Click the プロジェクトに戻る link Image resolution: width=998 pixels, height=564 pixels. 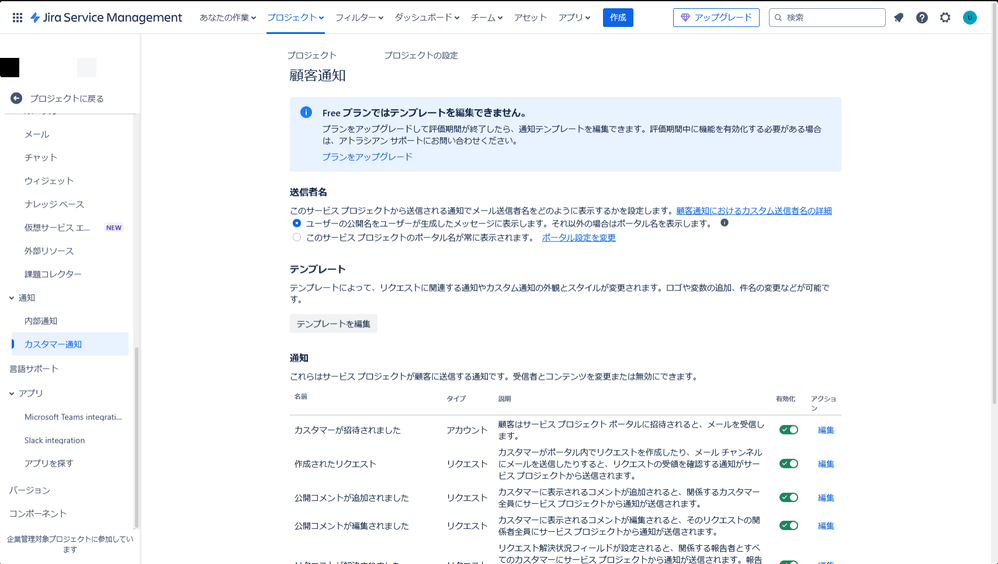tap(67, 99)
